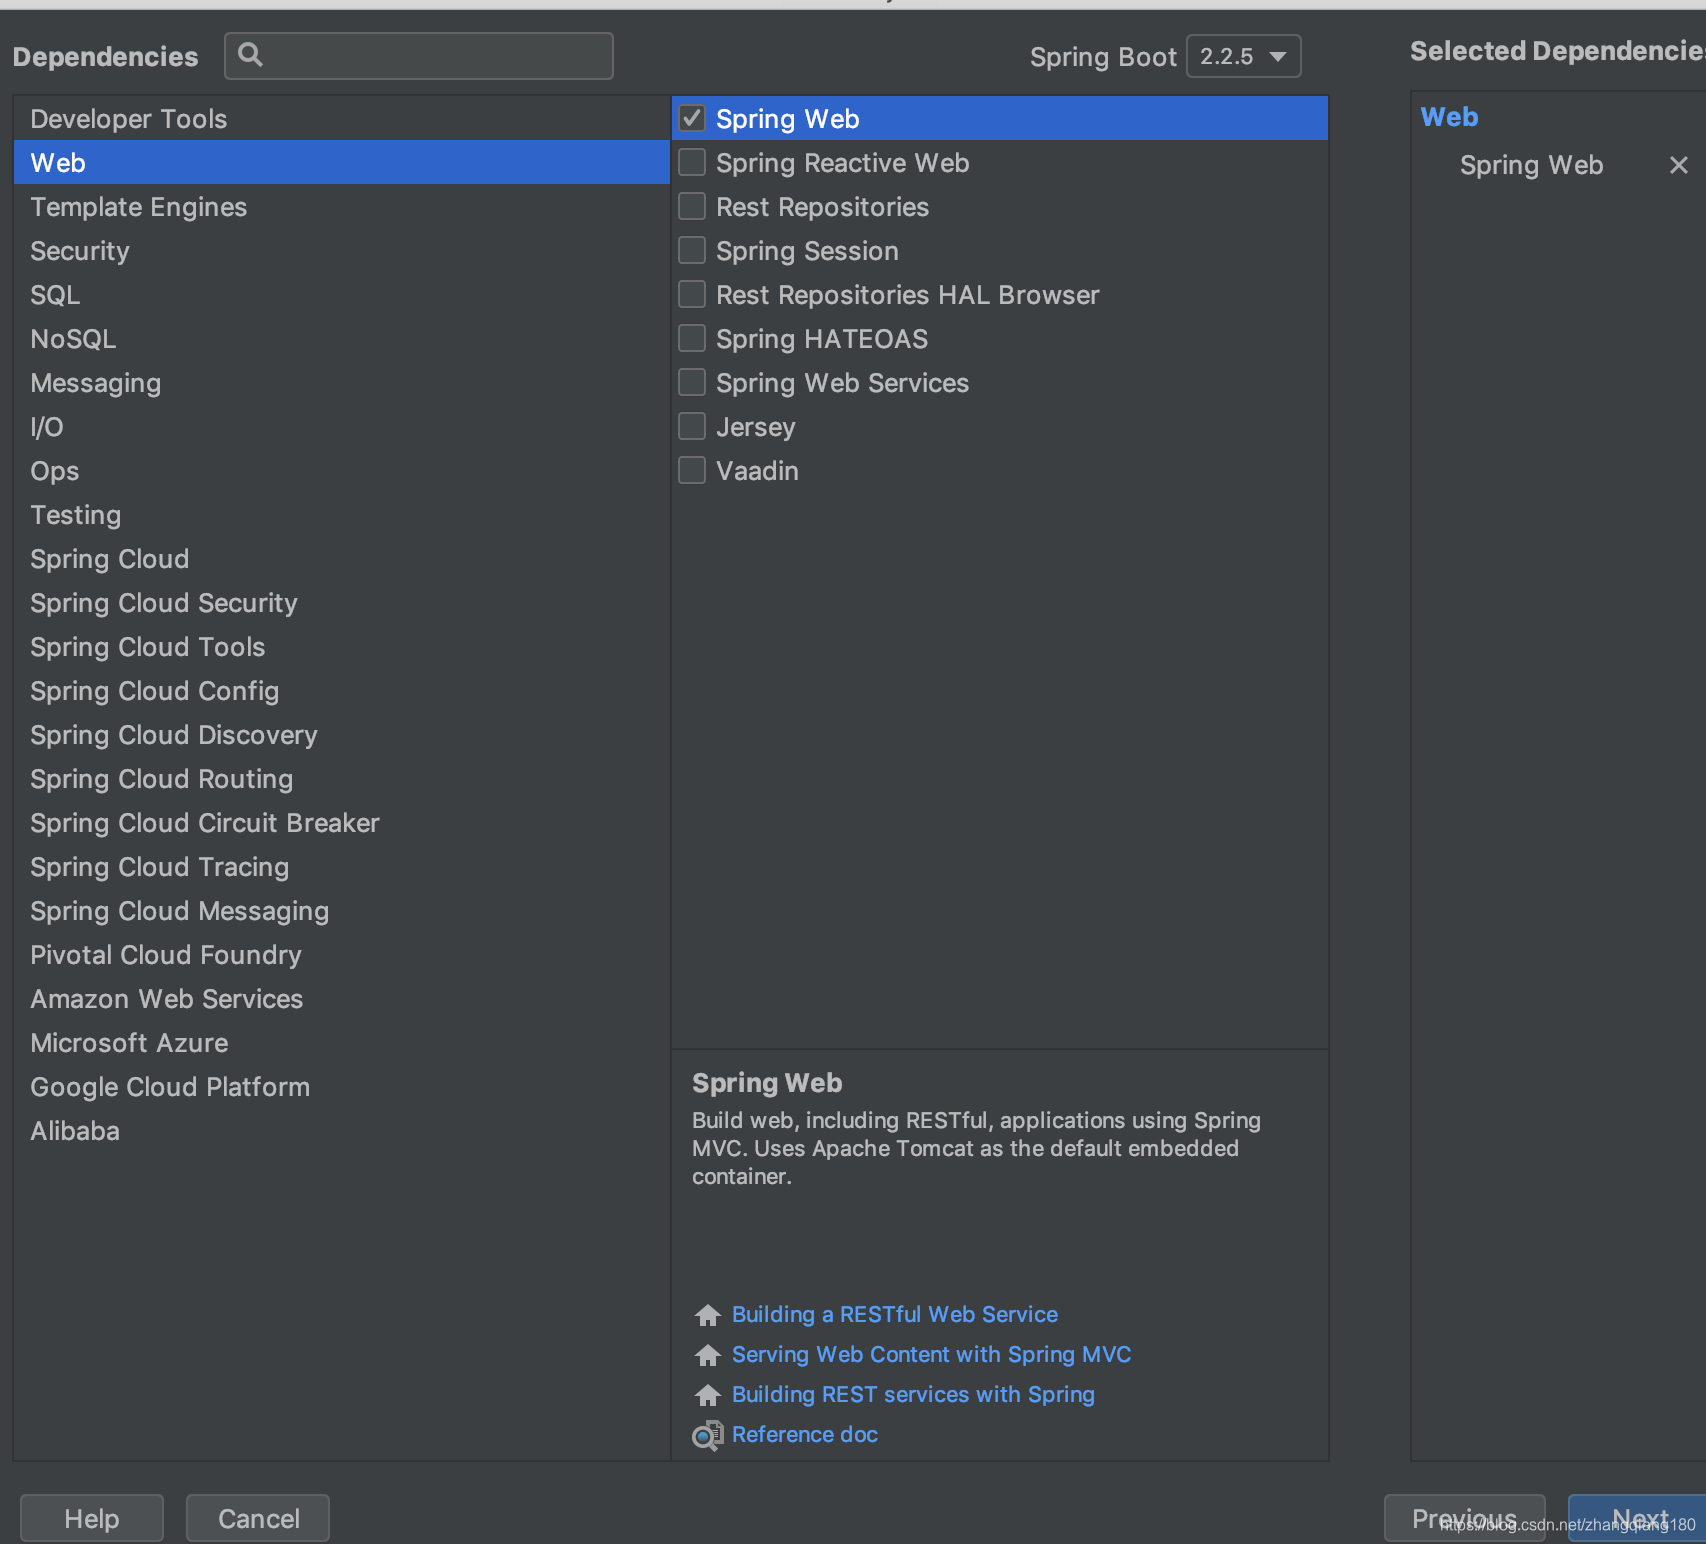The image size is (1706, 1544).
Task: Check the Vaadin checkbox
Action: [x=692, y=470]
